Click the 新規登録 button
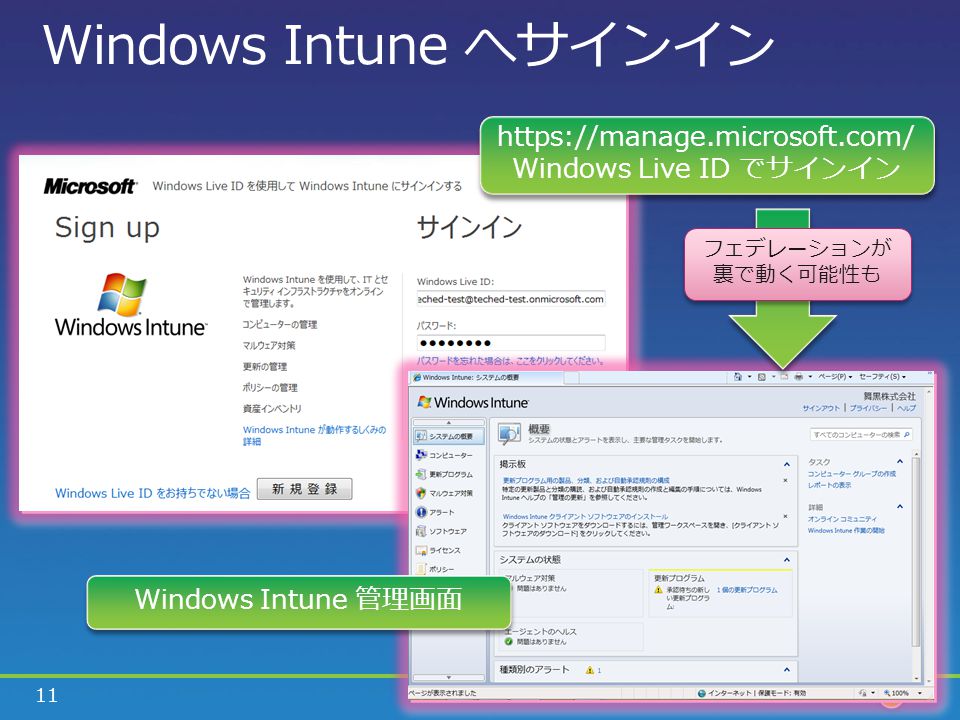This screenshot has width=960, height=720. 304,489
